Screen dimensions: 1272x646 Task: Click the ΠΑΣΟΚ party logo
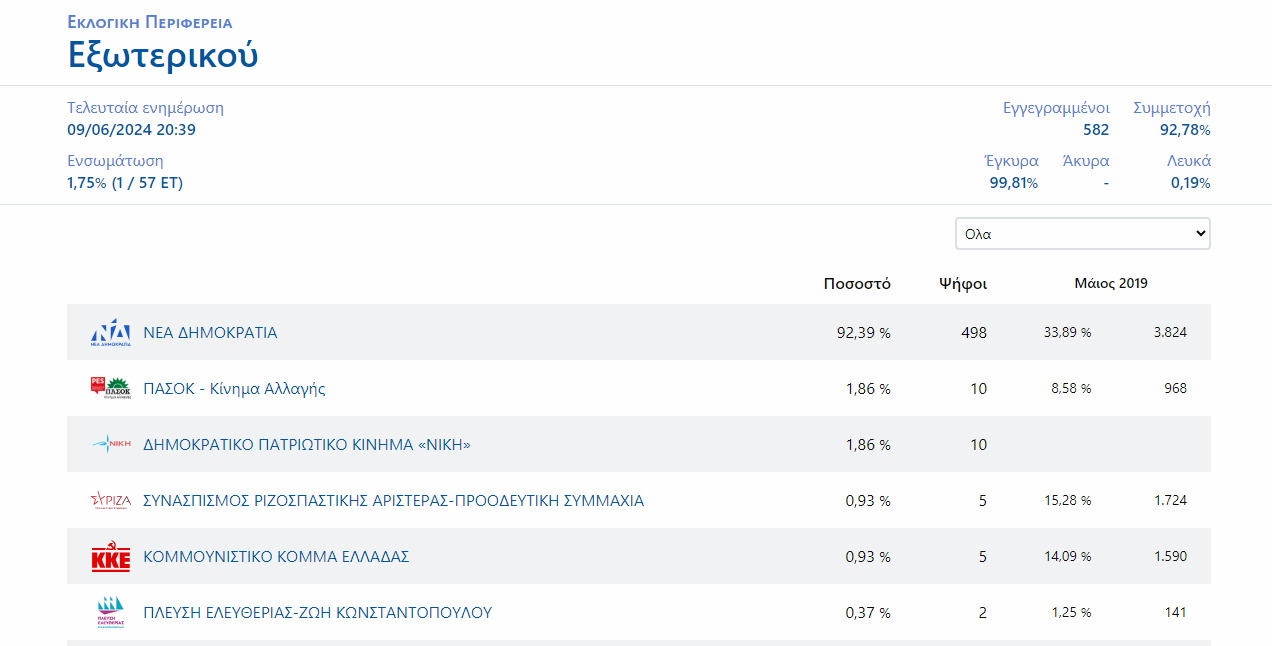click(111, 388)
